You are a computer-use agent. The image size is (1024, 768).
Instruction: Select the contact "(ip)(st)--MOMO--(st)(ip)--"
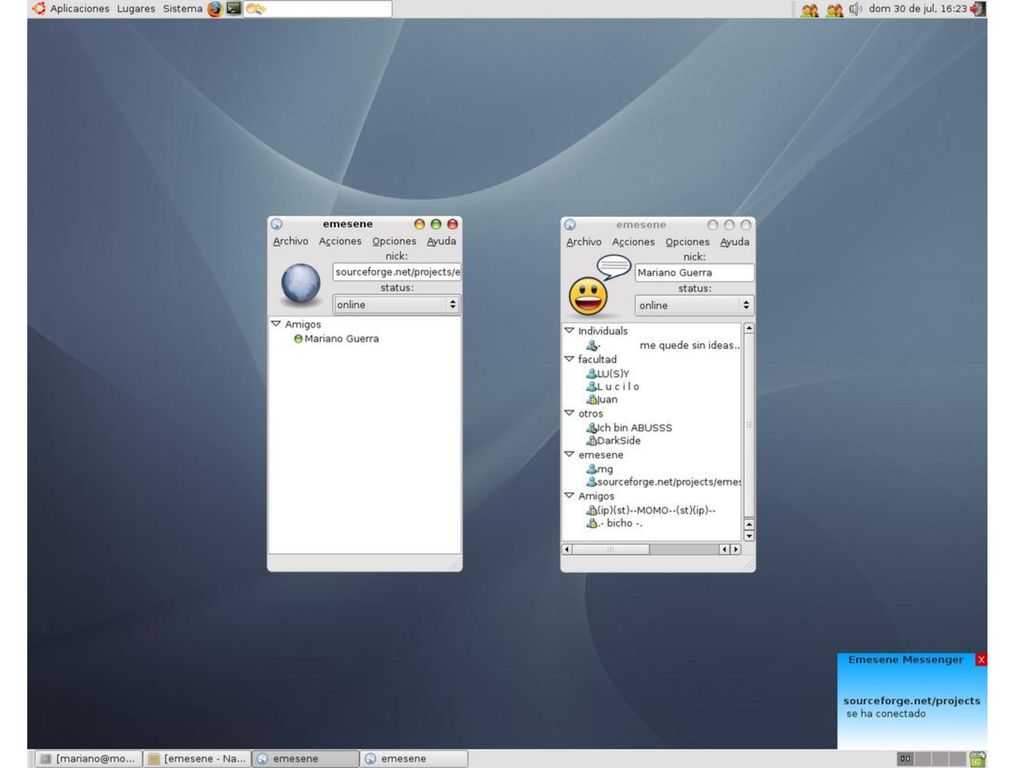point(656,510)
